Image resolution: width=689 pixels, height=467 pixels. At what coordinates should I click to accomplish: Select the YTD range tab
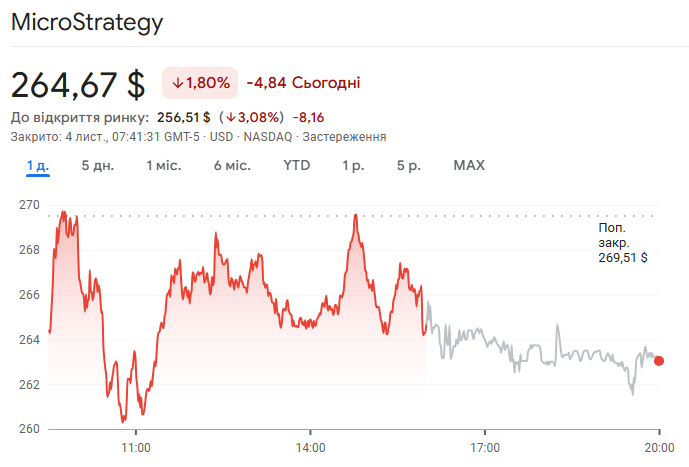(297, 165)
